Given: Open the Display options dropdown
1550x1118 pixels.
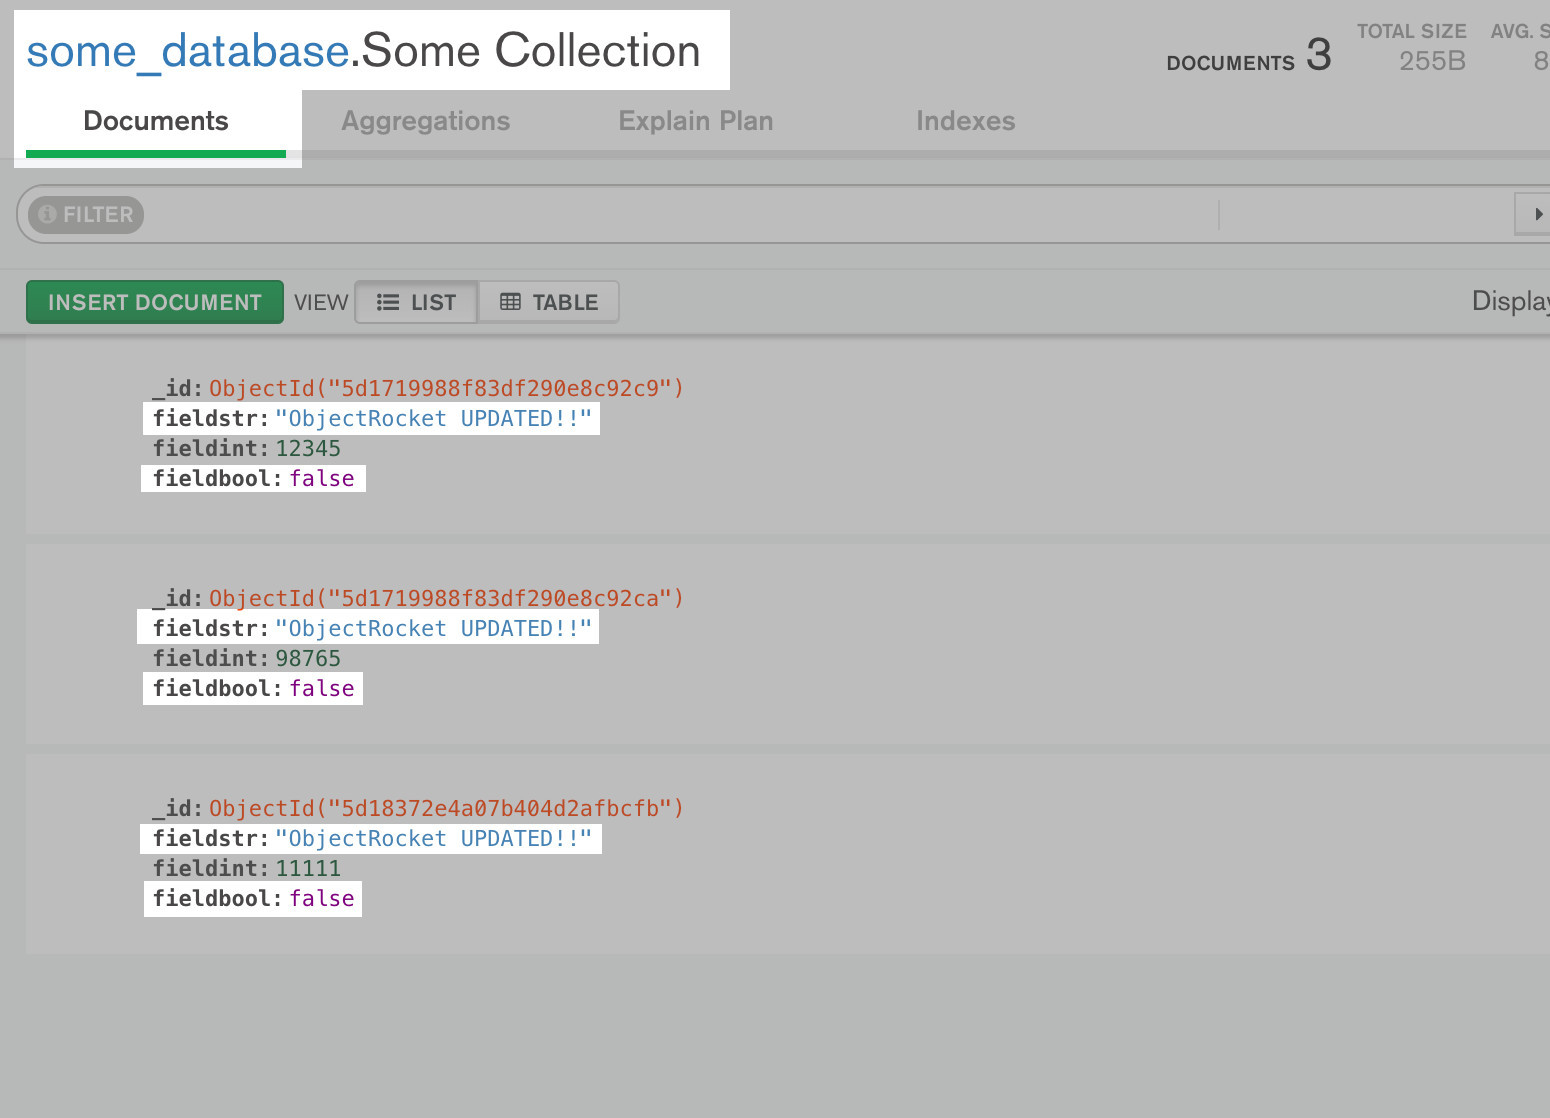Looking at the screenshot, I should (1510, 300).
